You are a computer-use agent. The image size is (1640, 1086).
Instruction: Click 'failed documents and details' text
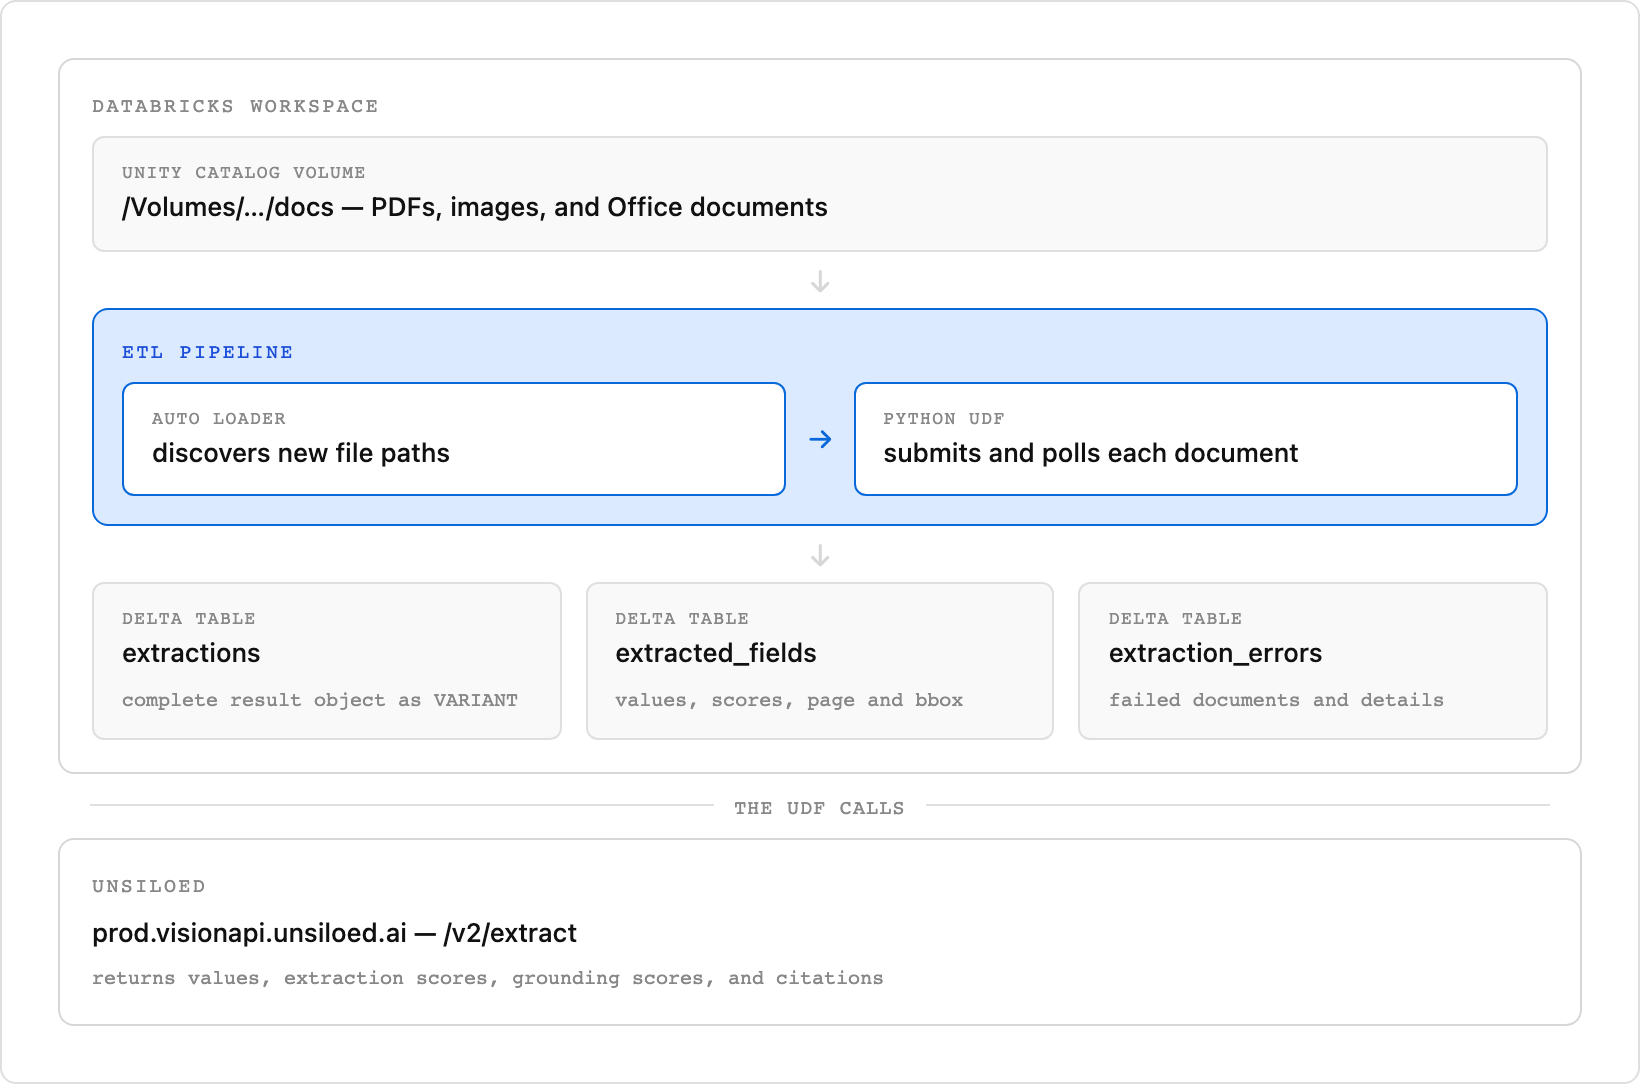(1276, 700)
